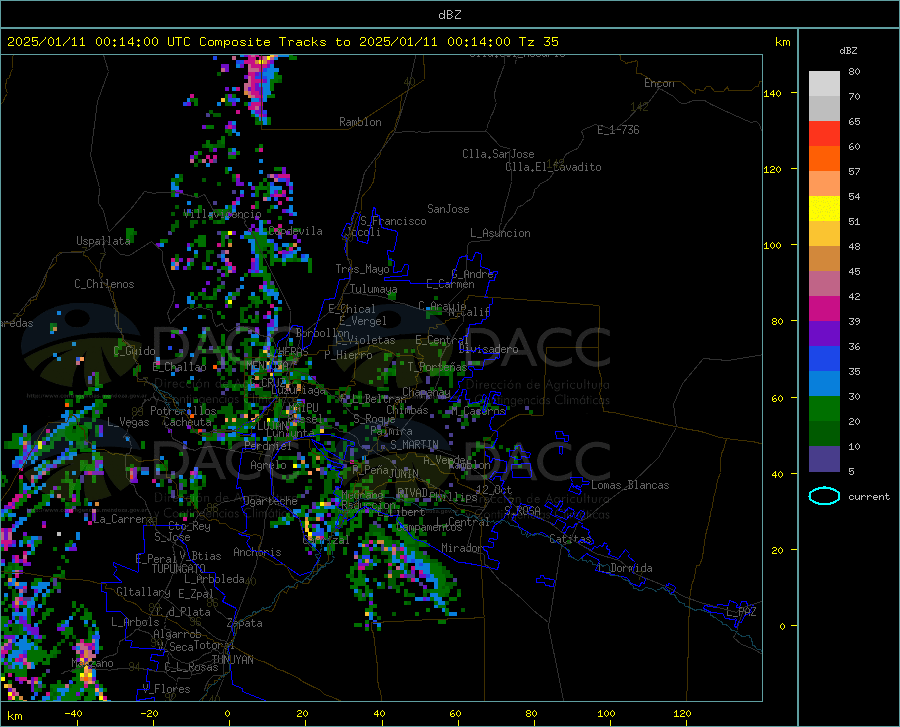
Task: Click the 'S_Francisco' map label
Action: click(393, 221)
